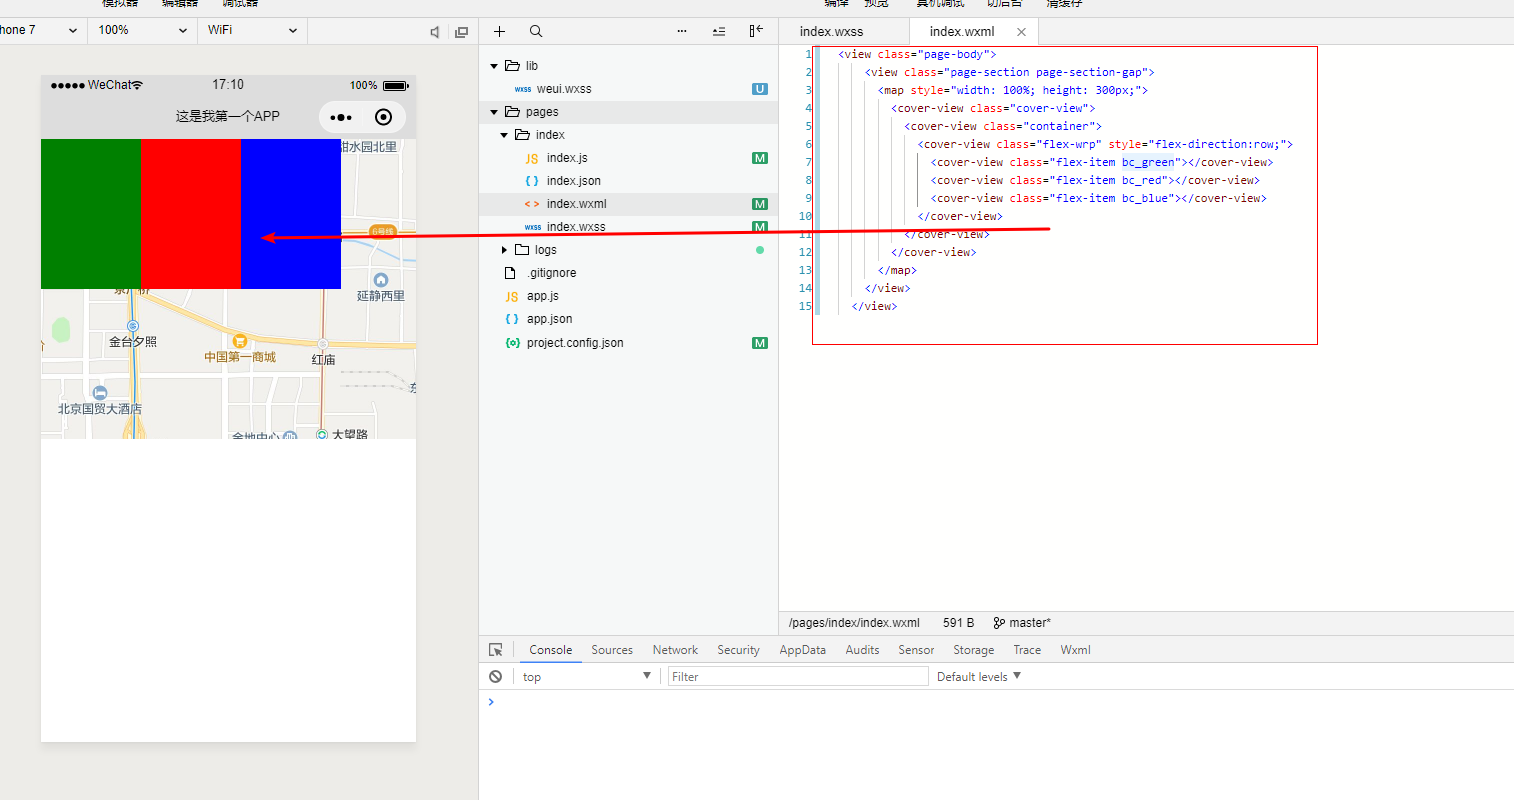Mute the simulator sound icon

point(435,32)
